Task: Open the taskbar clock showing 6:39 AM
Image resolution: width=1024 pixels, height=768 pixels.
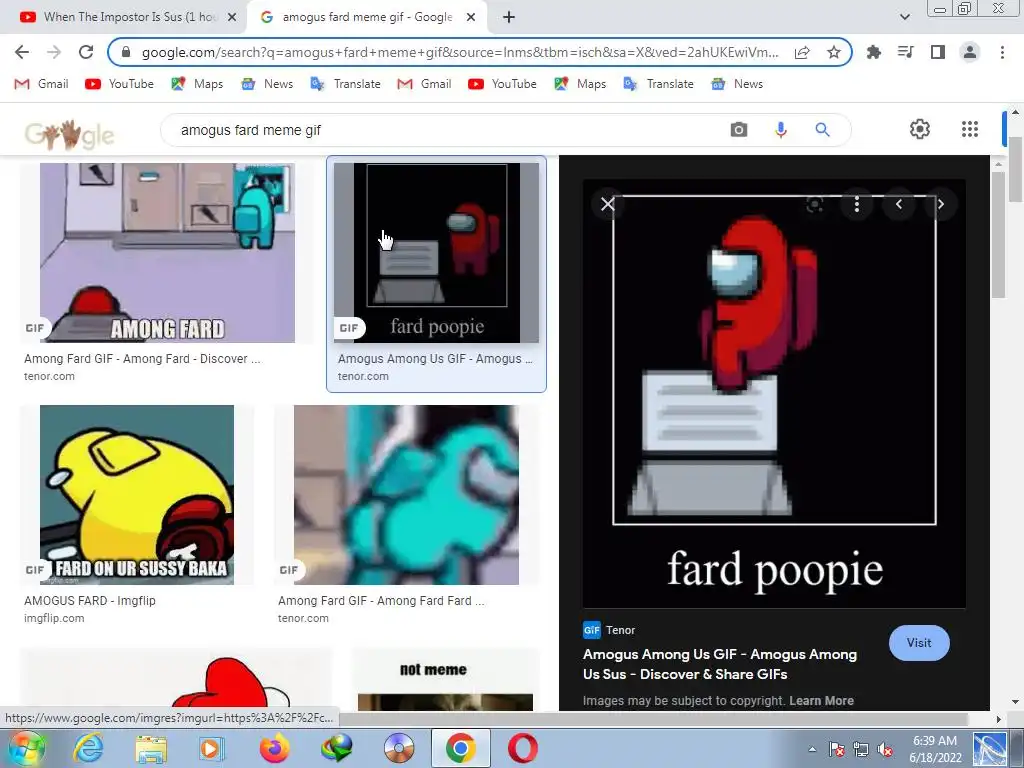Action: (x=935, y=749)
